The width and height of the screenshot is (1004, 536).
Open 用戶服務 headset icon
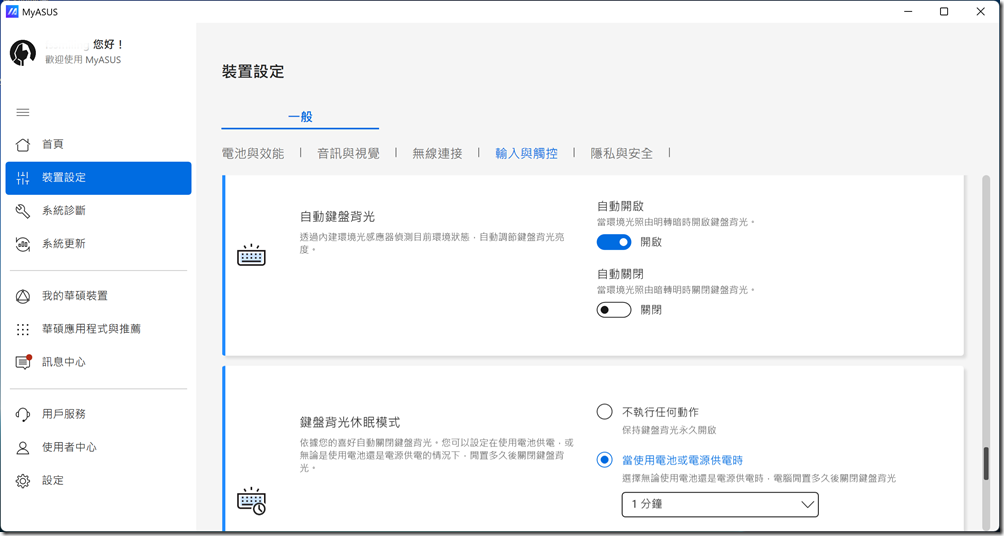(23, 414)
